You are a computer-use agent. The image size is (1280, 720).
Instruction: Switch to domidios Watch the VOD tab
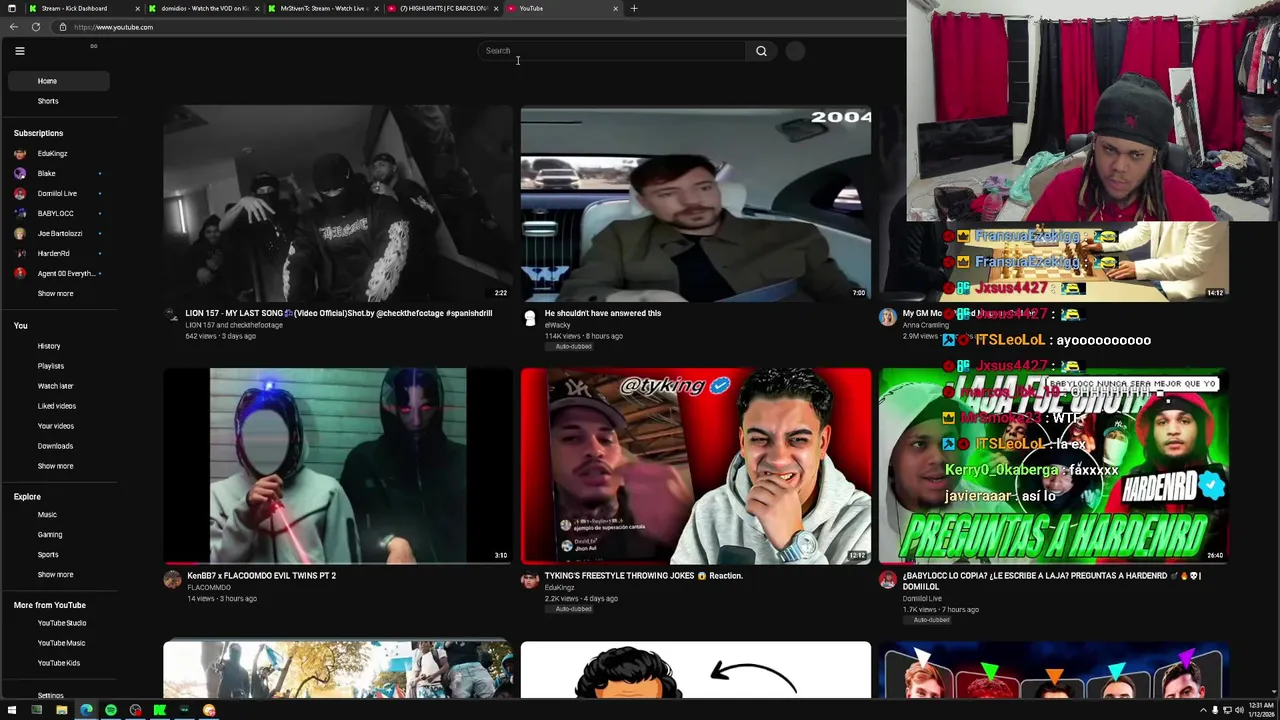pos(205,8)
